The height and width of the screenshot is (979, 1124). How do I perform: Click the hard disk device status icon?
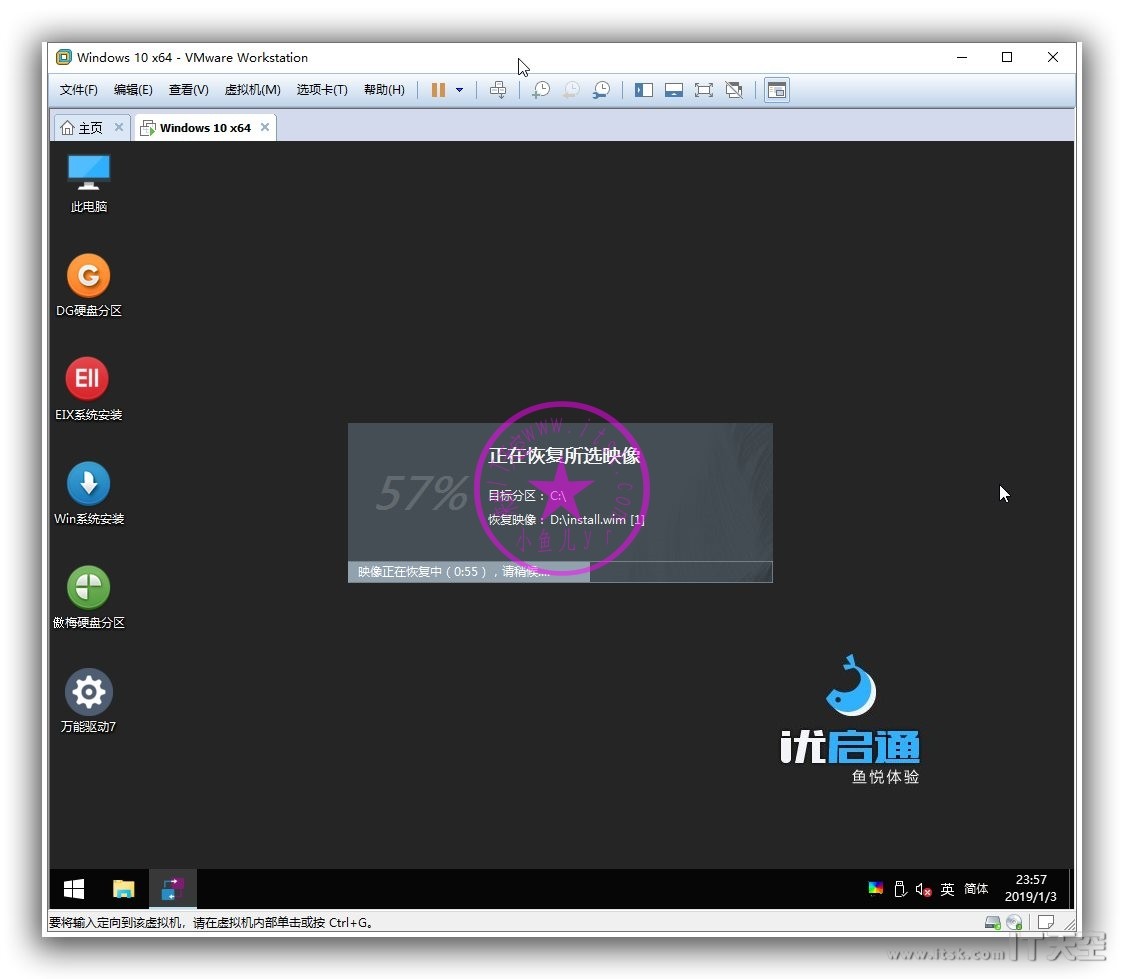click(993, 922)
